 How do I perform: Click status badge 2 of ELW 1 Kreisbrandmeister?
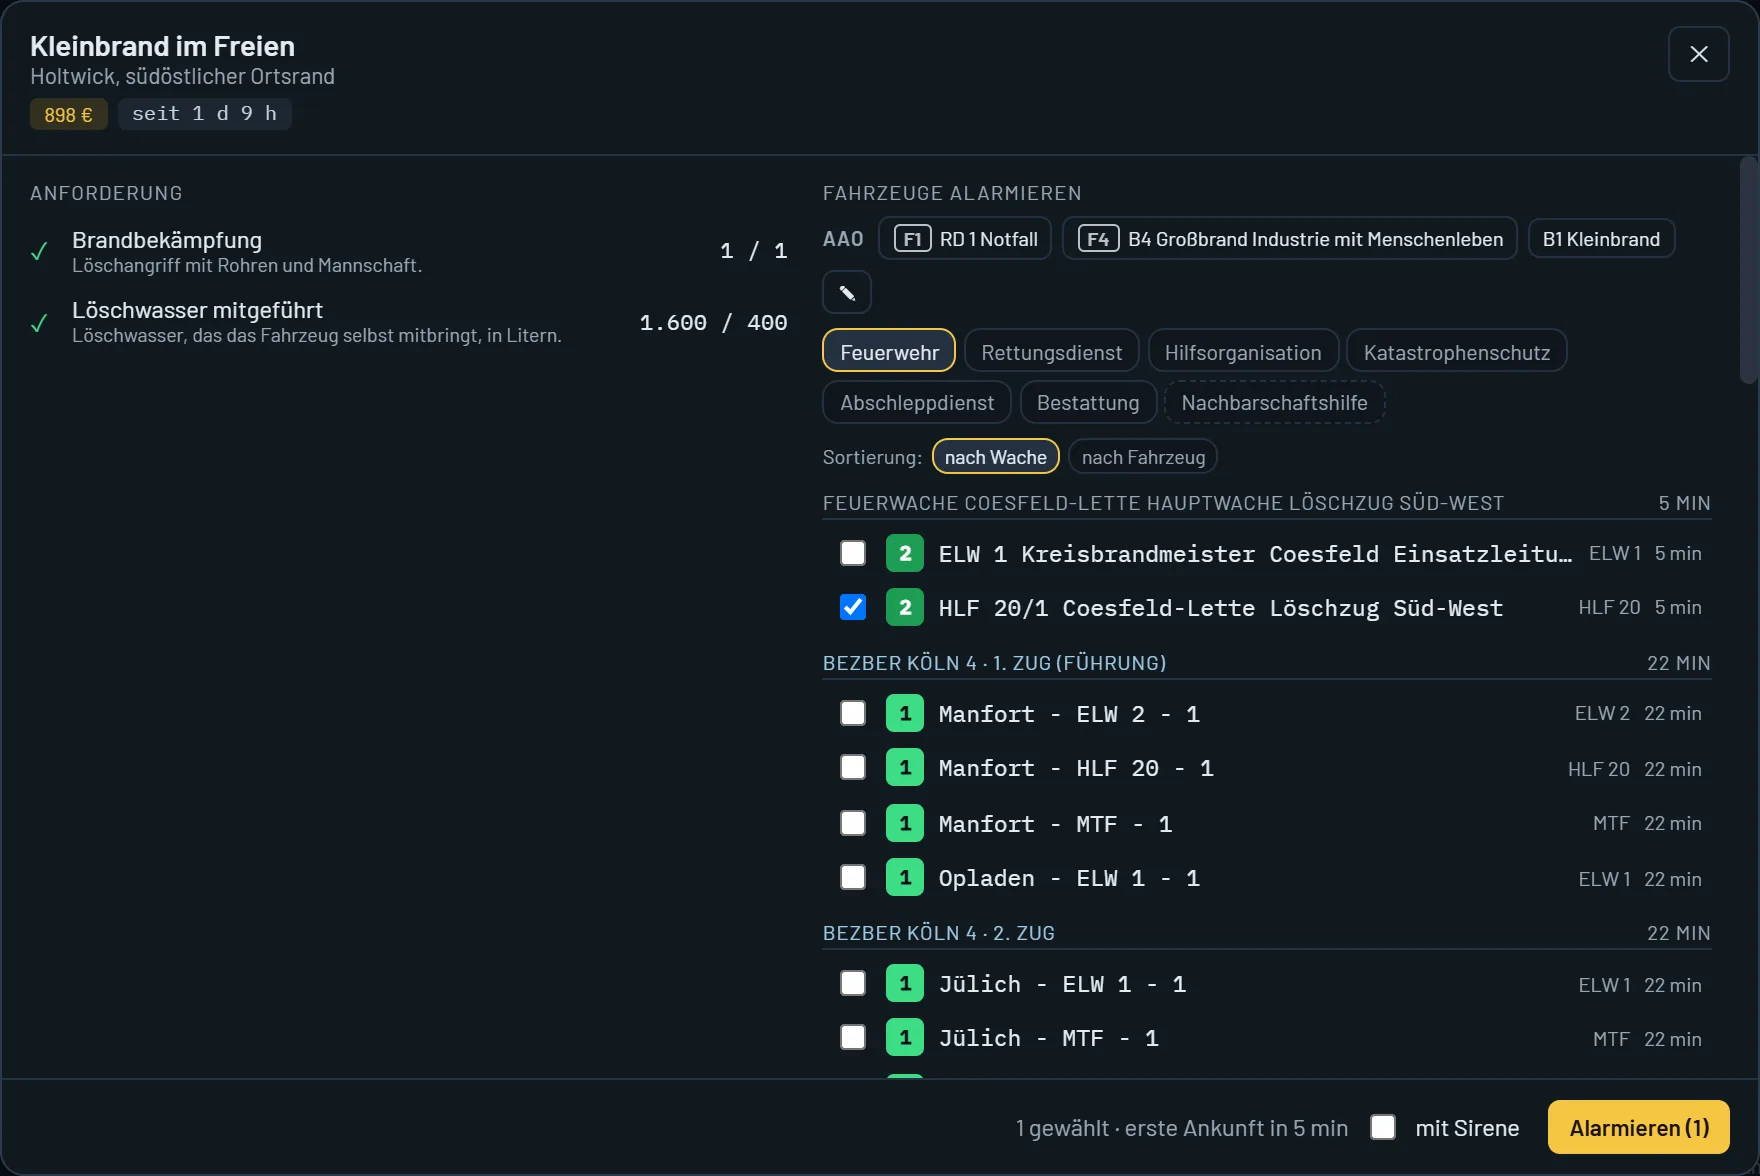tap(905, 553)
